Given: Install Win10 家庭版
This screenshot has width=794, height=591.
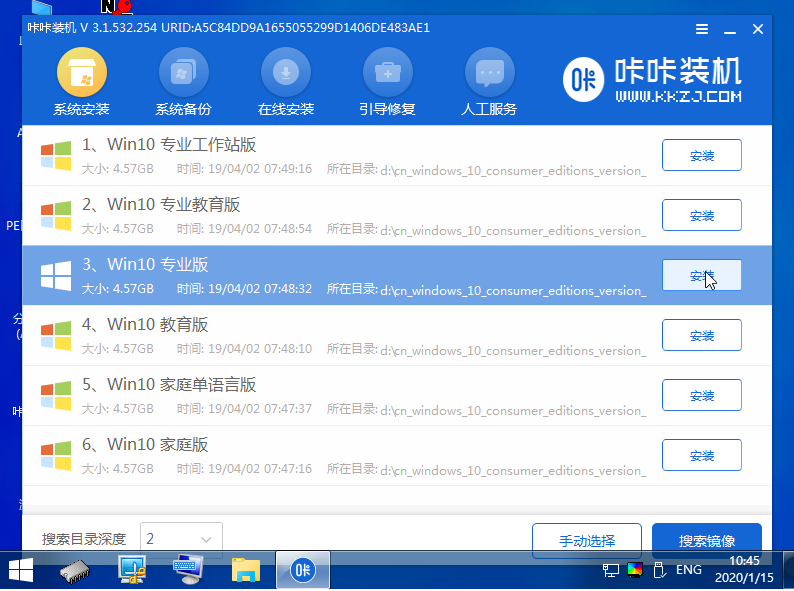Looking at the screenshot, I should (x=702, y=456).
